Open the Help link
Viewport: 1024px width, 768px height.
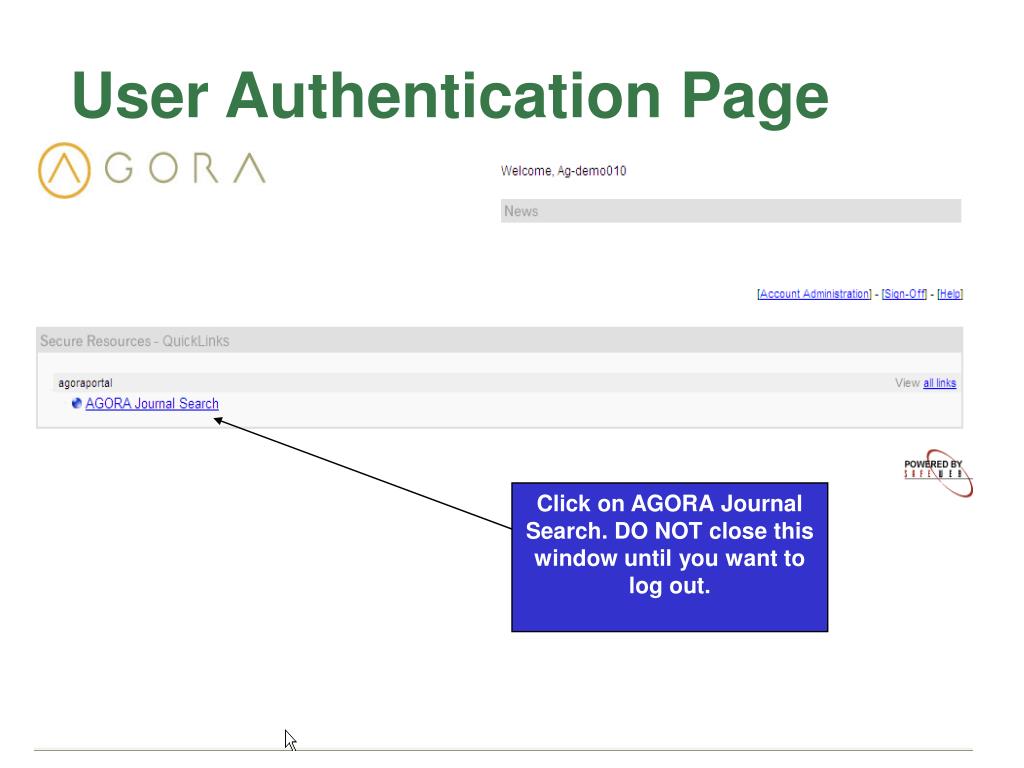point(950,294)
